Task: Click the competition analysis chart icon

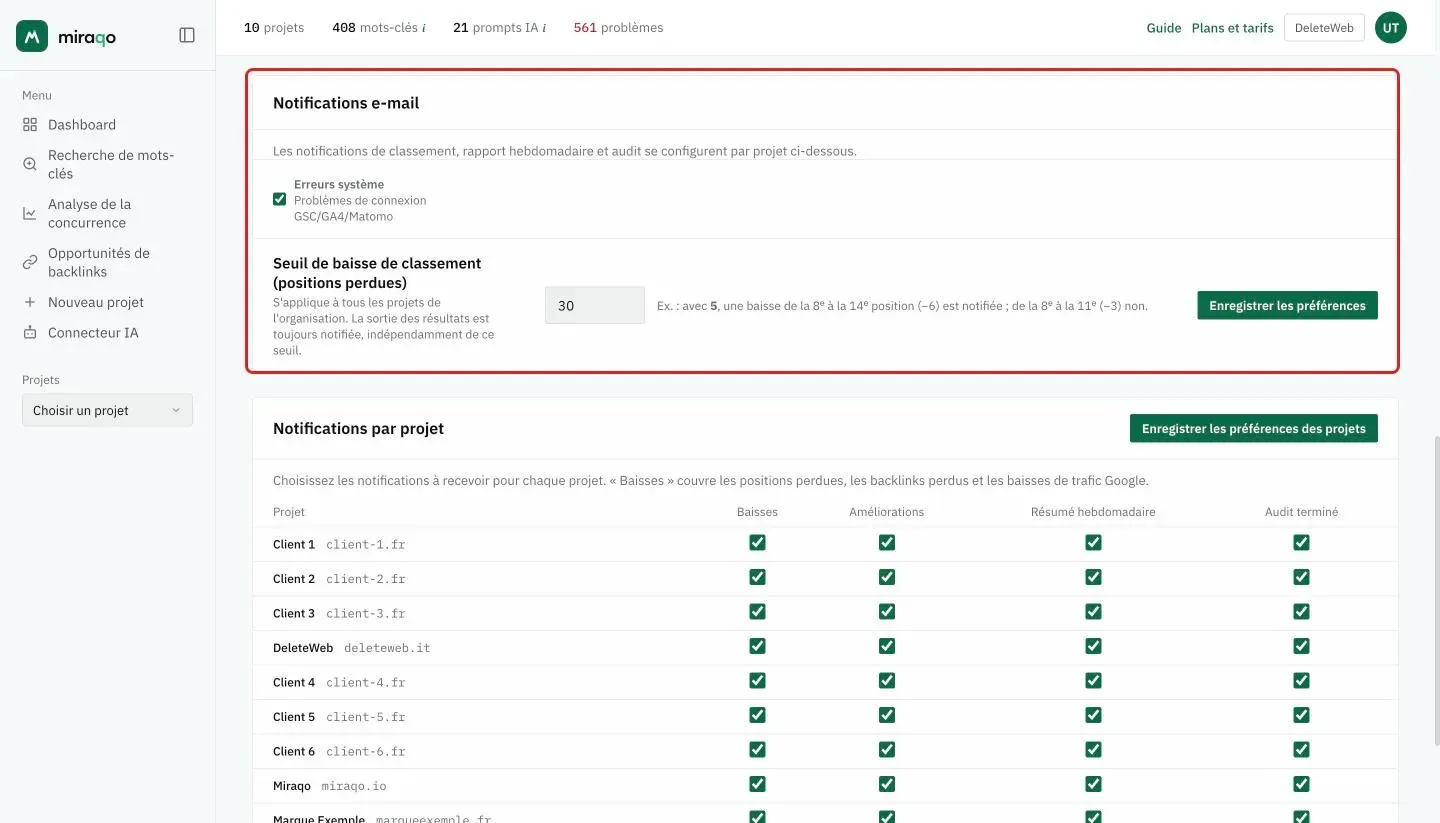Action: pyautogui.click(x=30, y=213)
